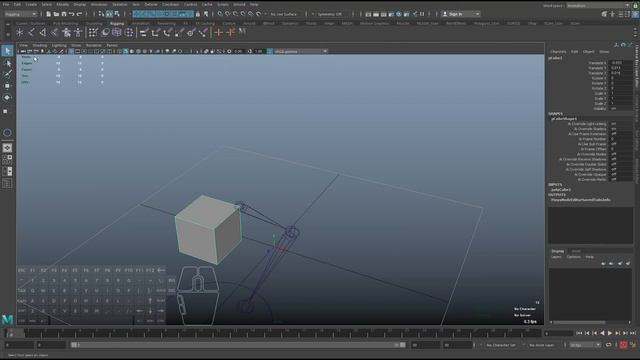This screenshot has width=640, height=360.
Task: Open the Symmetry Off dropdown
Action: [x=331, y=14]
